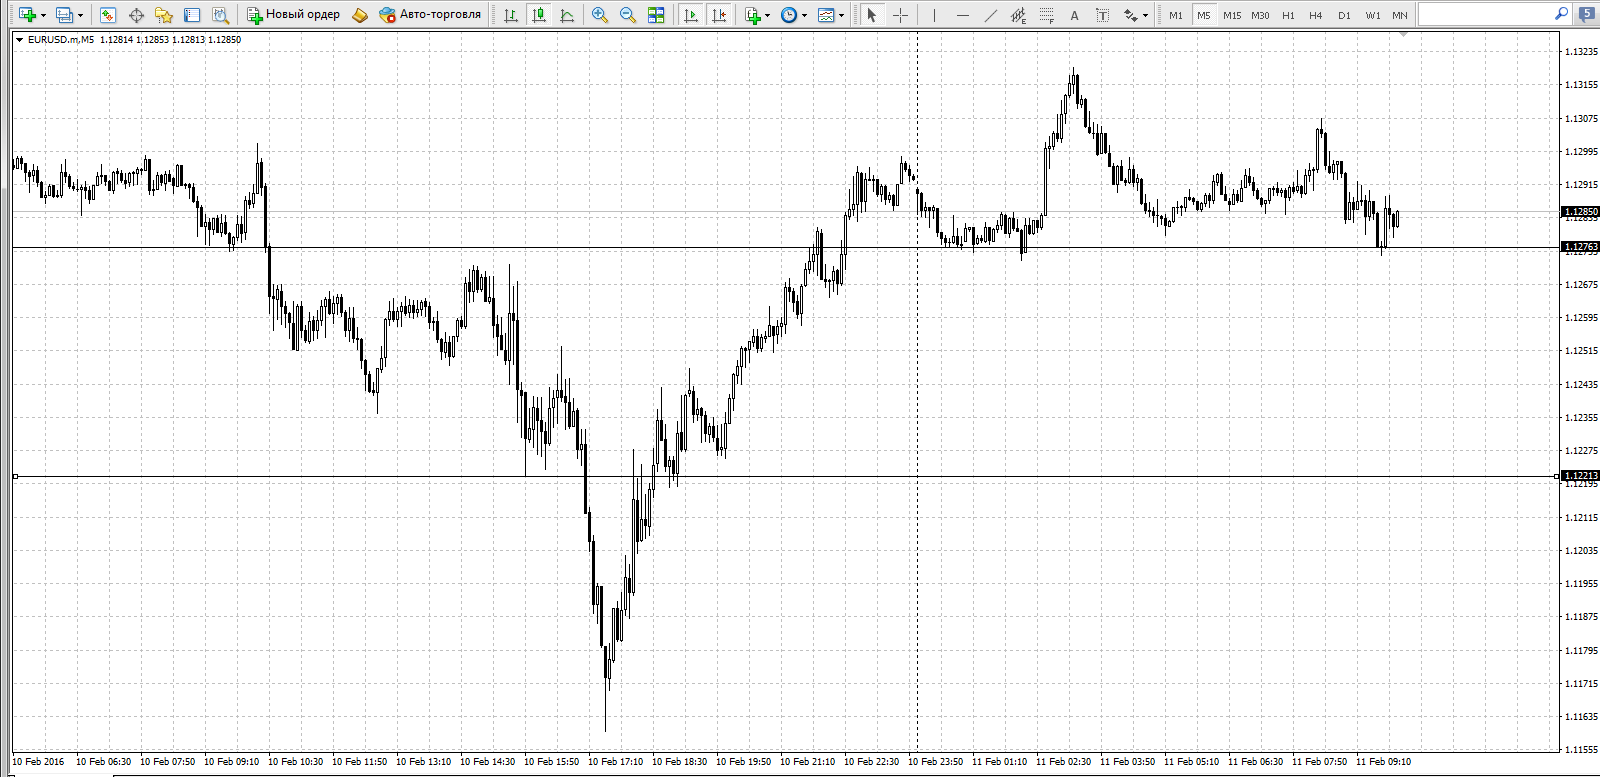Select the Fibonacci Retracement tool

click(x=1046, y=15)
